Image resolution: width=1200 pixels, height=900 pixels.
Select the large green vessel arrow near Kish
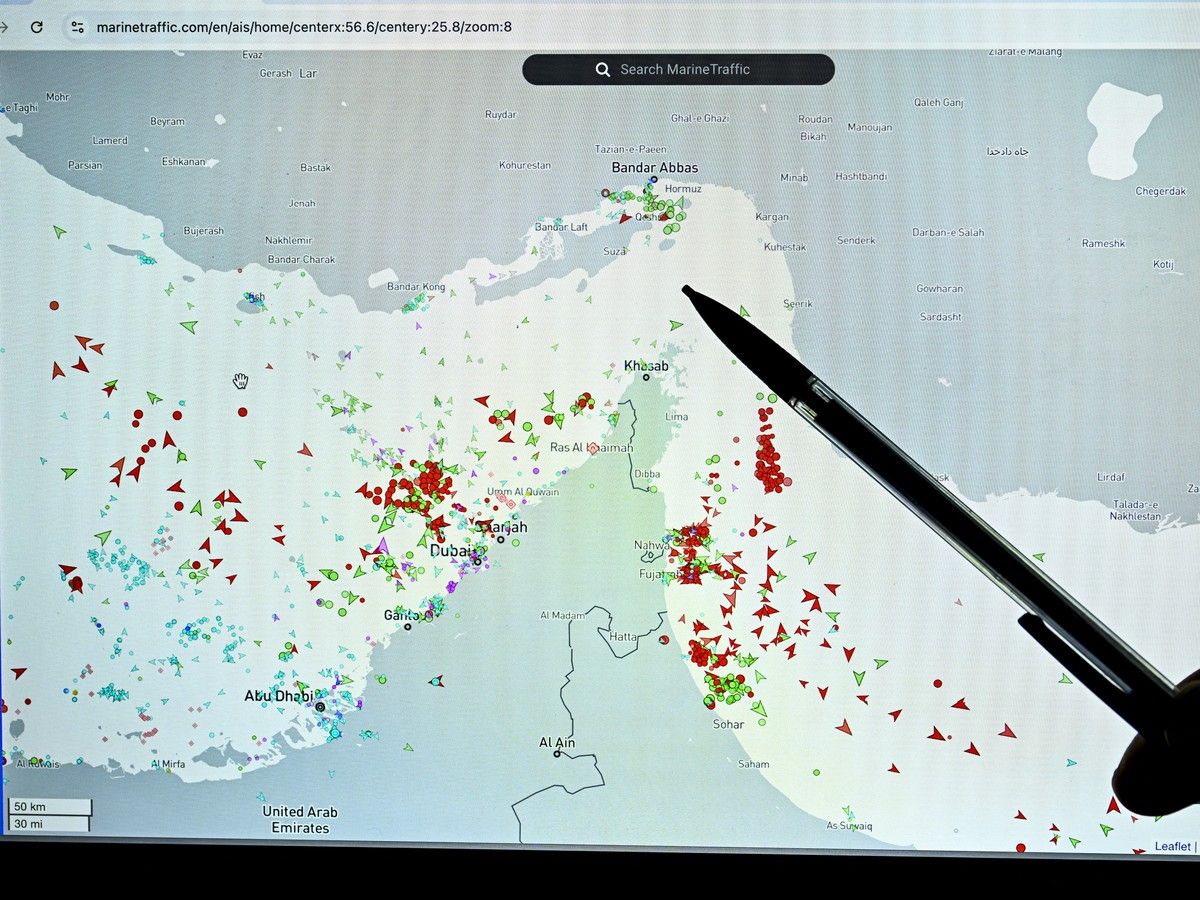tap(188, 326)
